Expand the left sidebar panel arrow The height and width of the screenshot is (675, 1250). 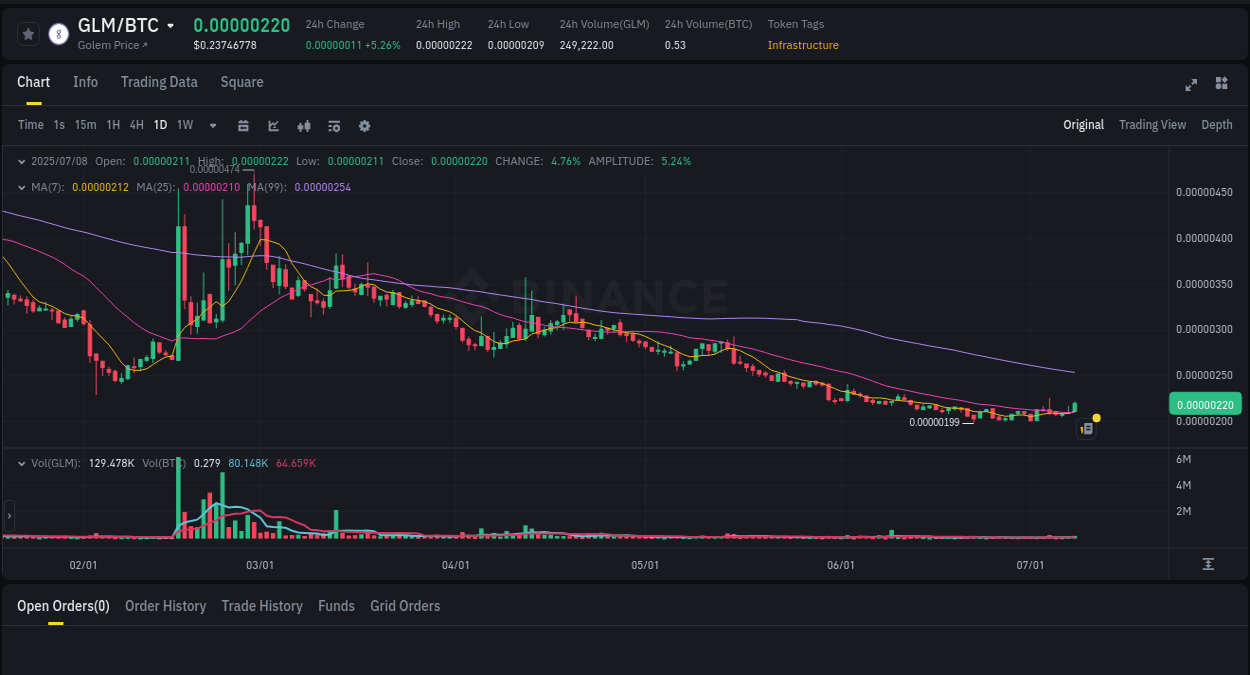coord(8,515)
